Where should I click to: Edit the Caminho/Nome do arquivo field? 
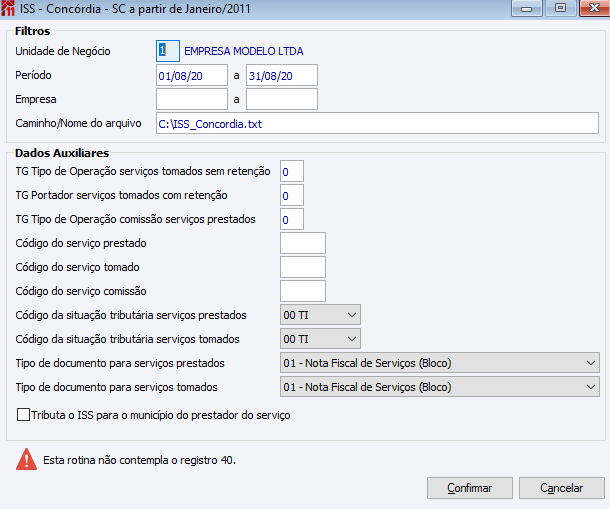click(x=377, y=123)
